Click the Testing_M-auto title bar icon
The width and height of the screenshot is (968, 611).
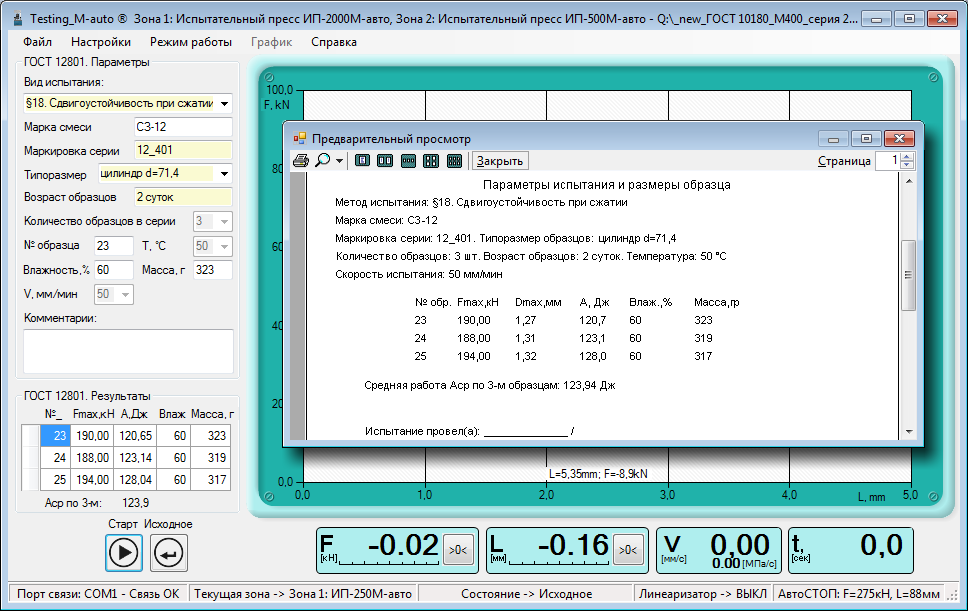pyautogui.click(x=18, y=19)
